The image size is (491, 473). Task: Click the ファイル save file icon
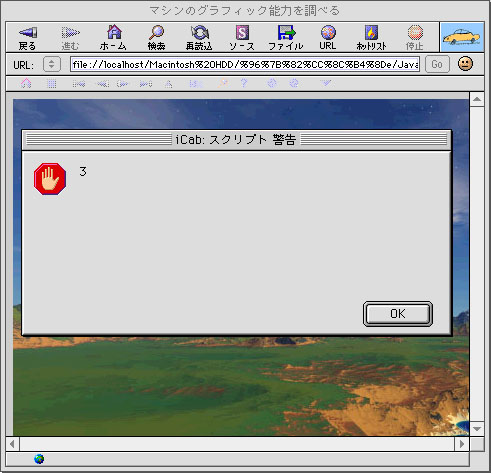point(286,33)
